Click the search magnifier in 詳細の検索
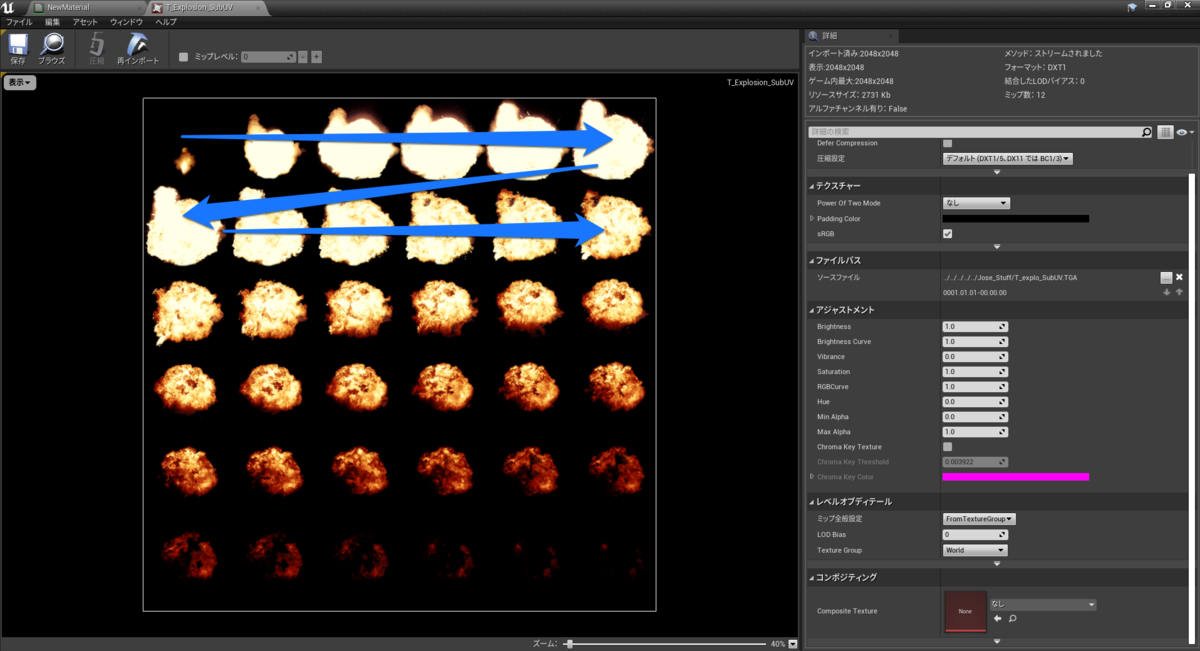This screenshot has width=1200, height=651. (1146, 132)
